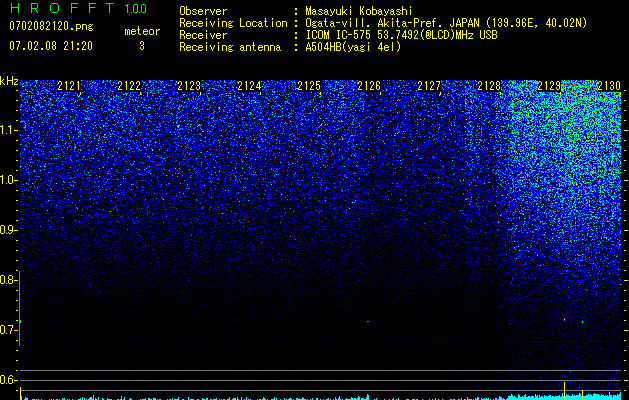Click the 2125 time marker
Viewport: 629px width, 400px height.
click(x=309, y=86)
